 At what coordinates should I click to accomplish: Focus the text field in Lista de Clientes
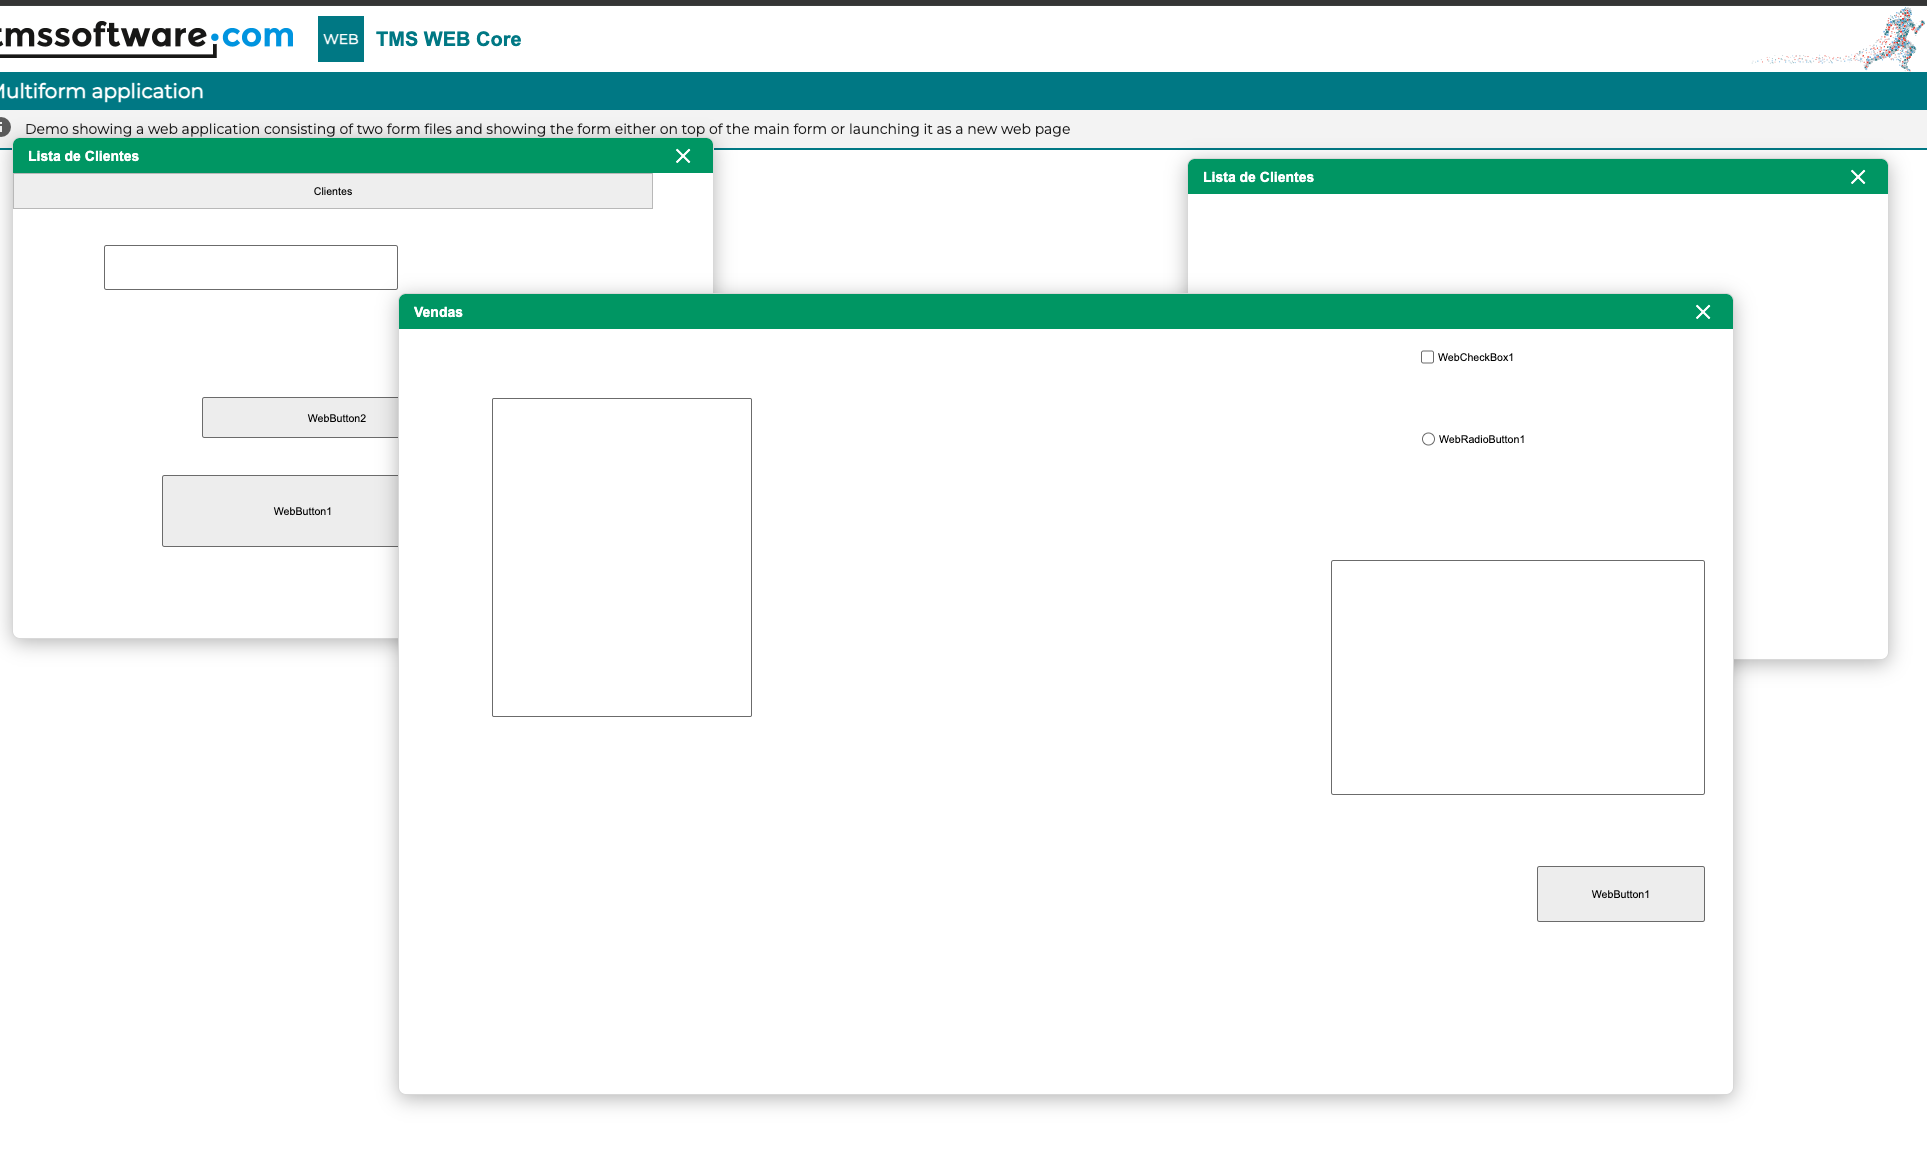[250, 267]
